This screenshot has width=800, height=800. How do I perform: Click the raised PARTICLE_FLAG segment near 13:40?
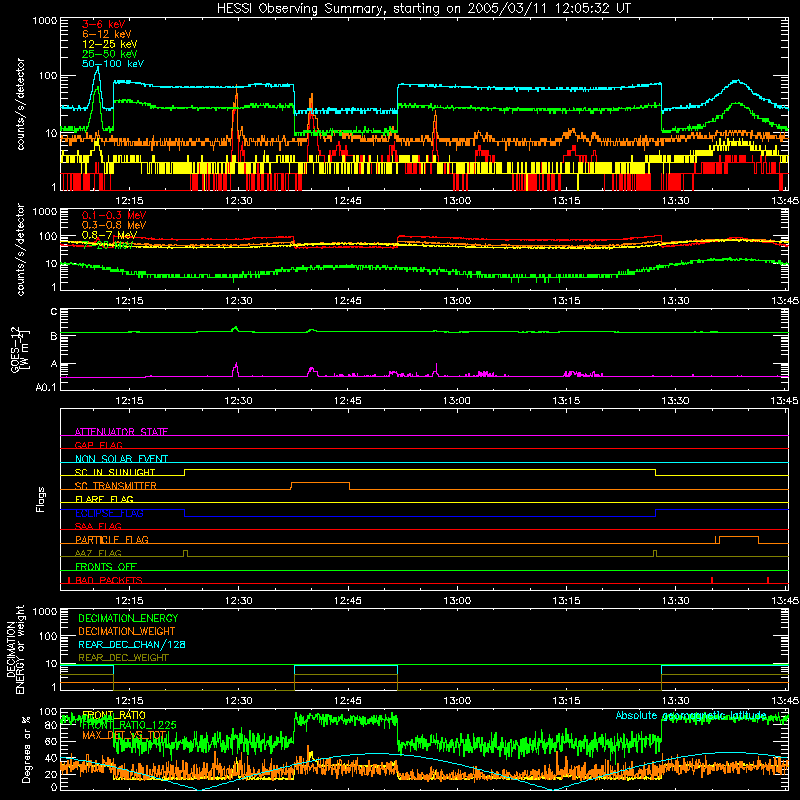click(739, 537)
